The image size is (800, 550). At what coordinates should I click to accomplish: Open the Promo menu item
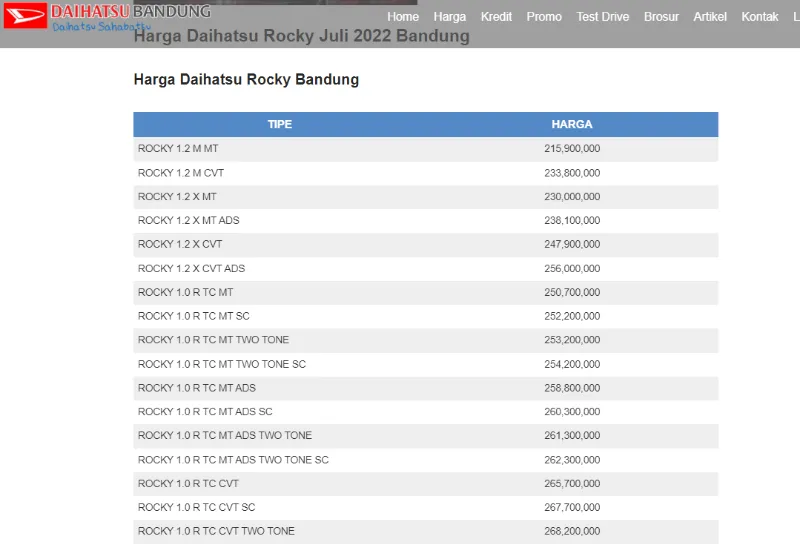click(544, 17)
